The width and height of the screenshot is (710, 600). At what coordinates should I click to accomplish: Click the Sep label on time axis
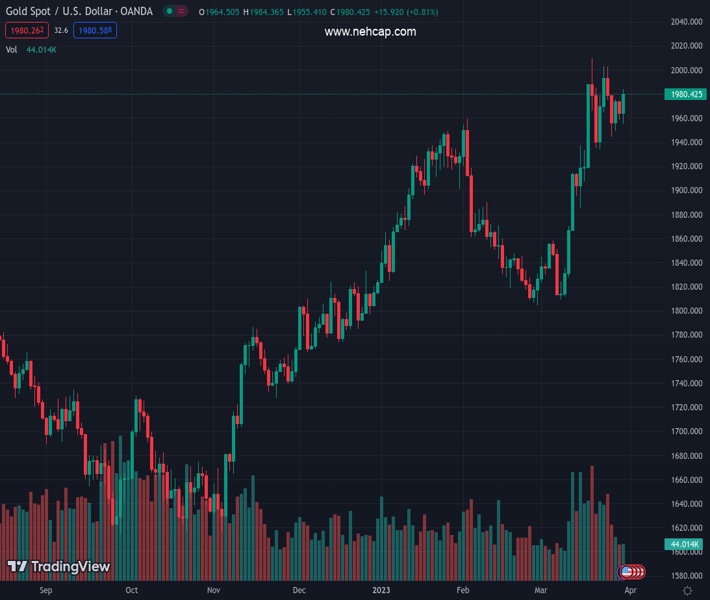45,591
